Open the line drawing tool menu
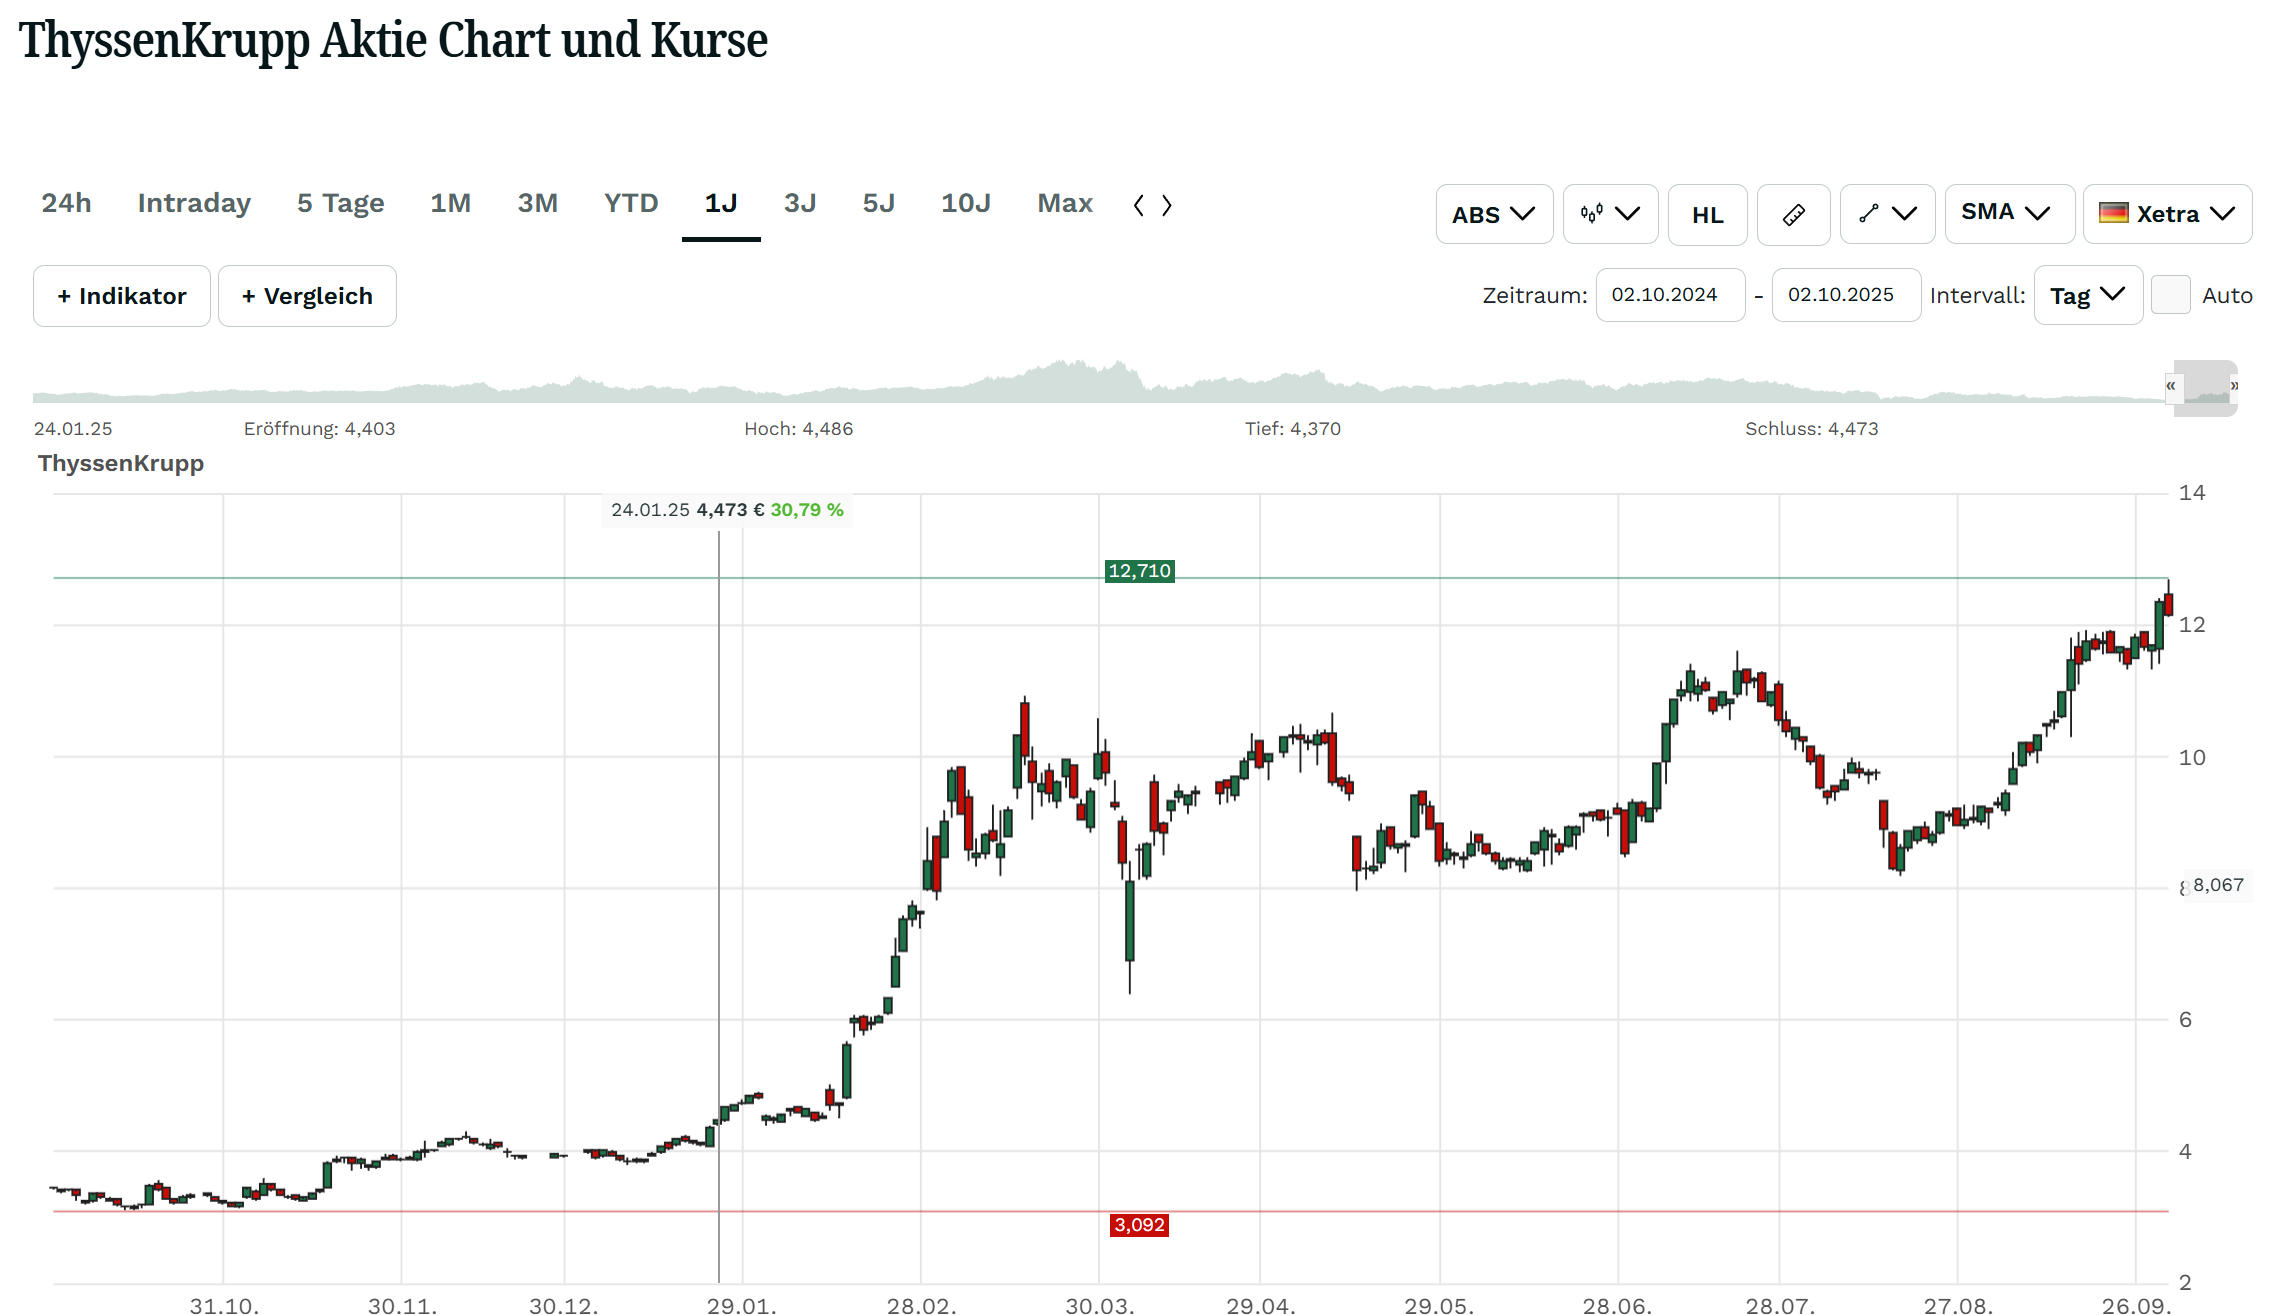 [x=1886, y=214]
